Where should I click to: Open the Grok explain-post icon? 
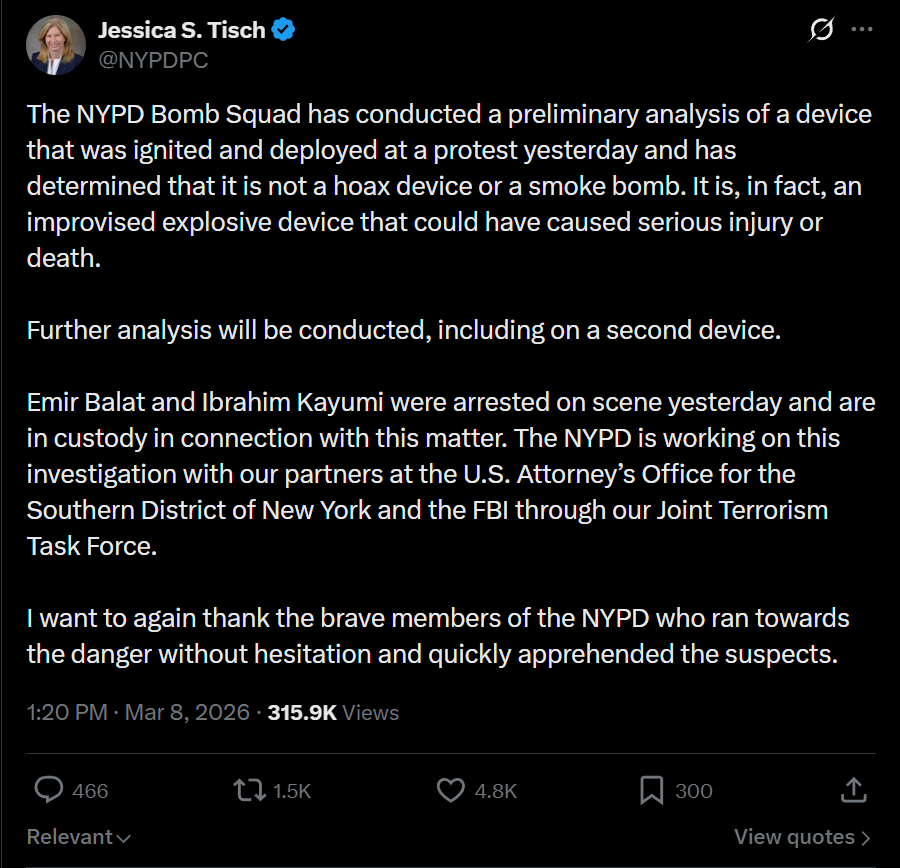click(x=821, y=29)
